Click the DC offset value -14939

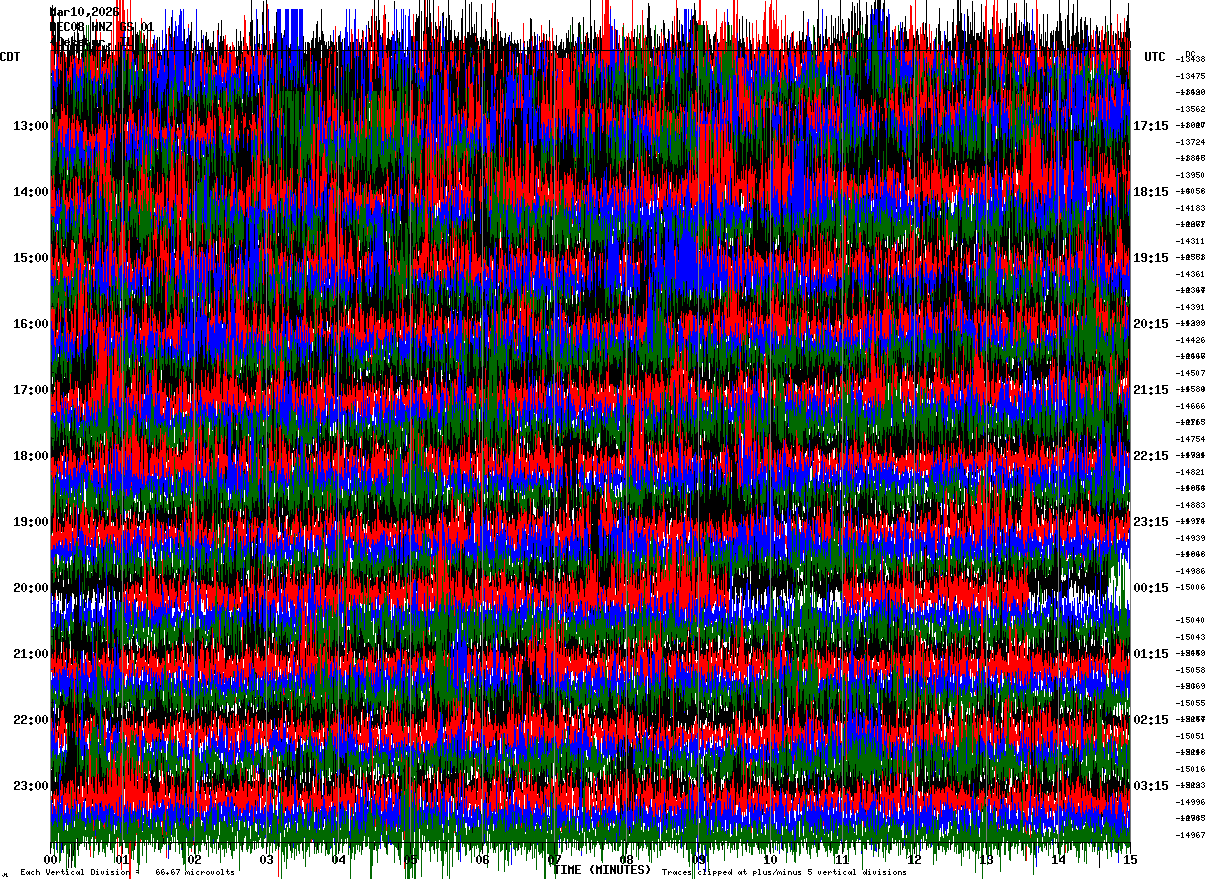click(1190, 538)
